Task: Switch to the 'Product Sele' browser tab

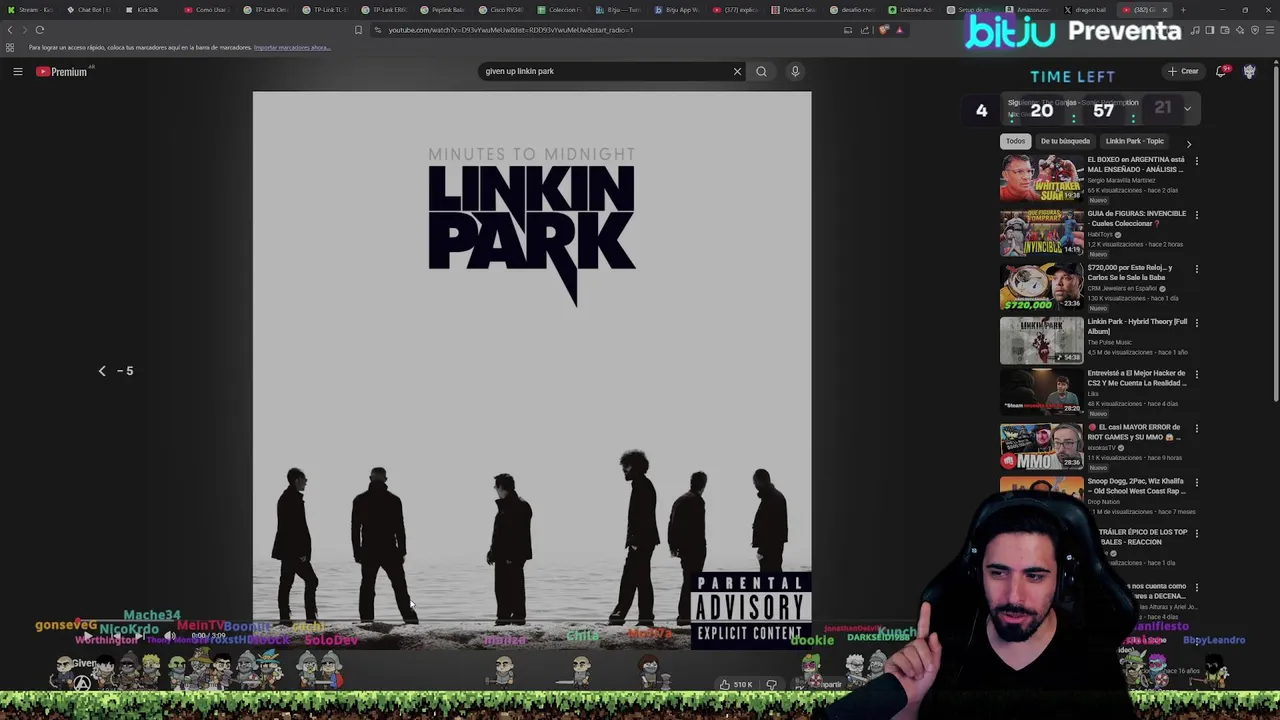Action: (x=795, y=10)
